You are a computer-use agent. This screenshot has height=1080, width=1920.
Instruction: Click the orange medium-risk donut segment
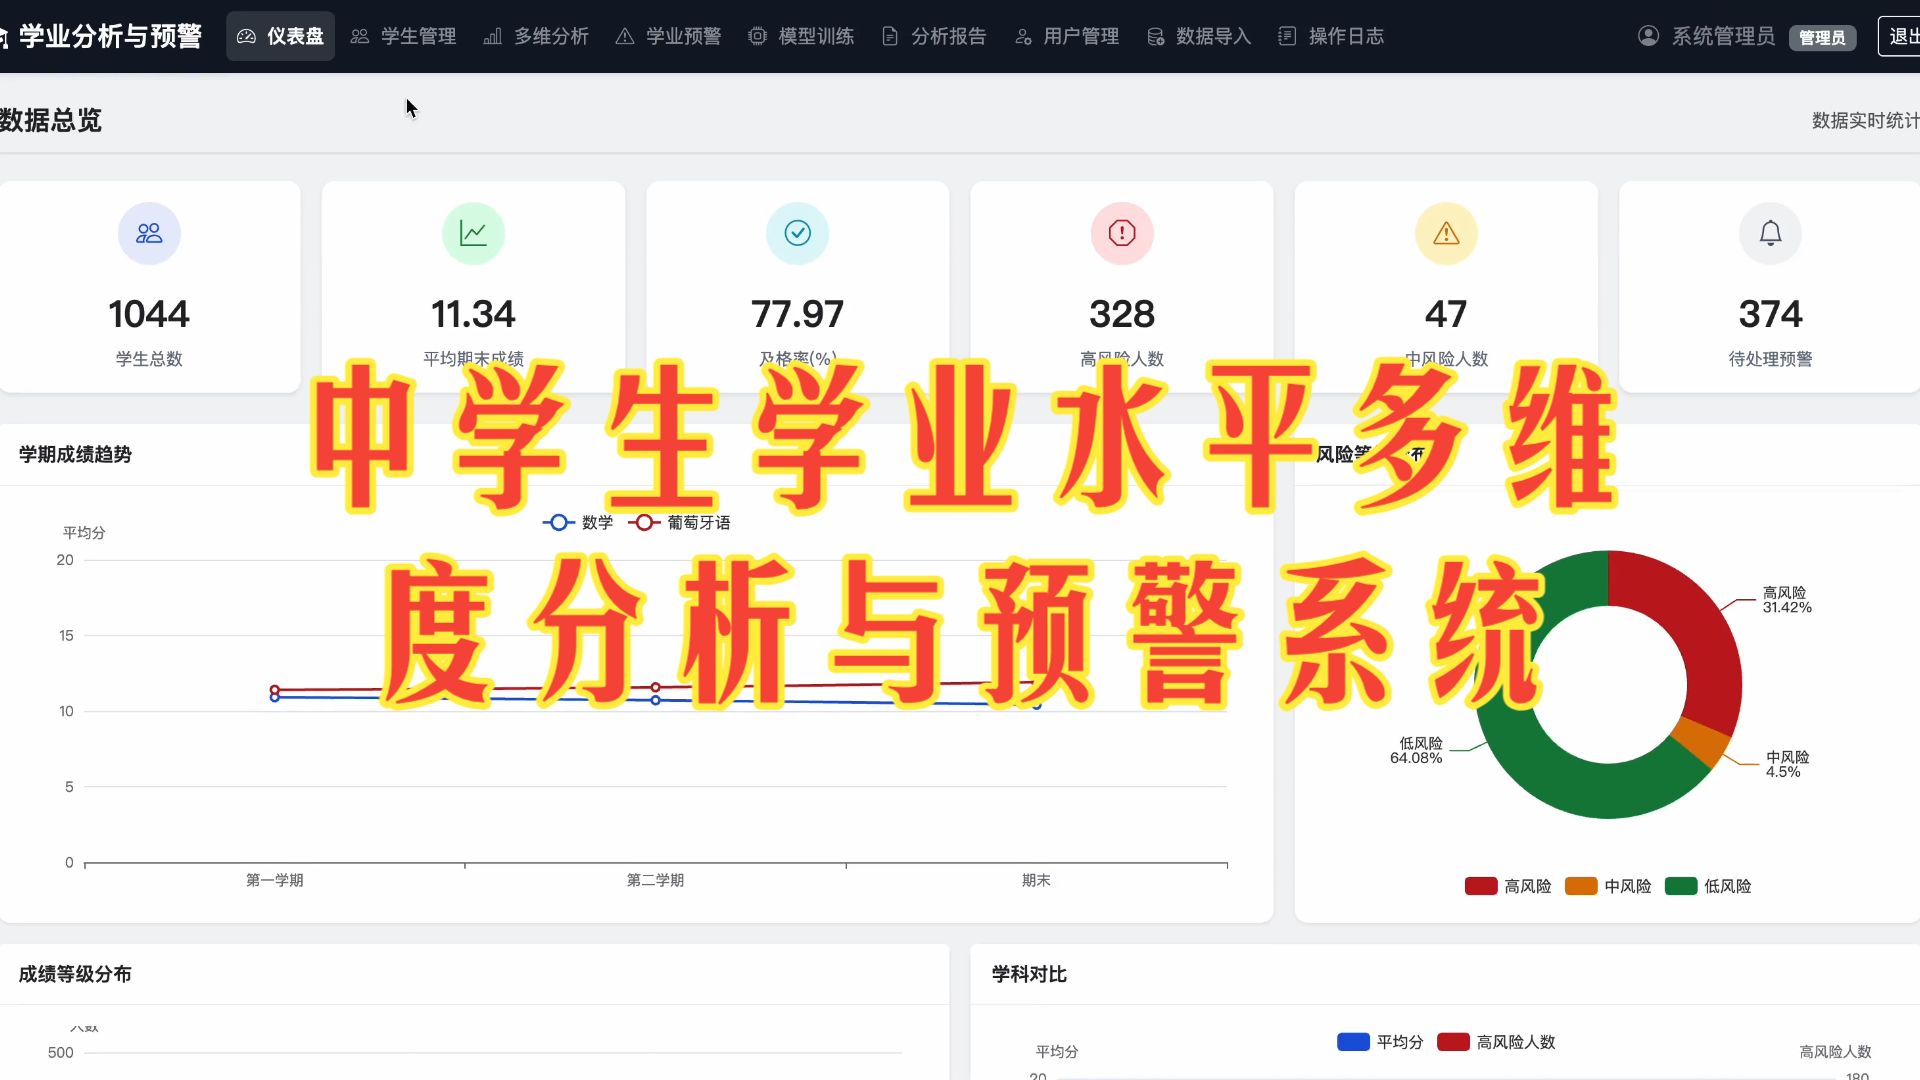(1700, 742)
